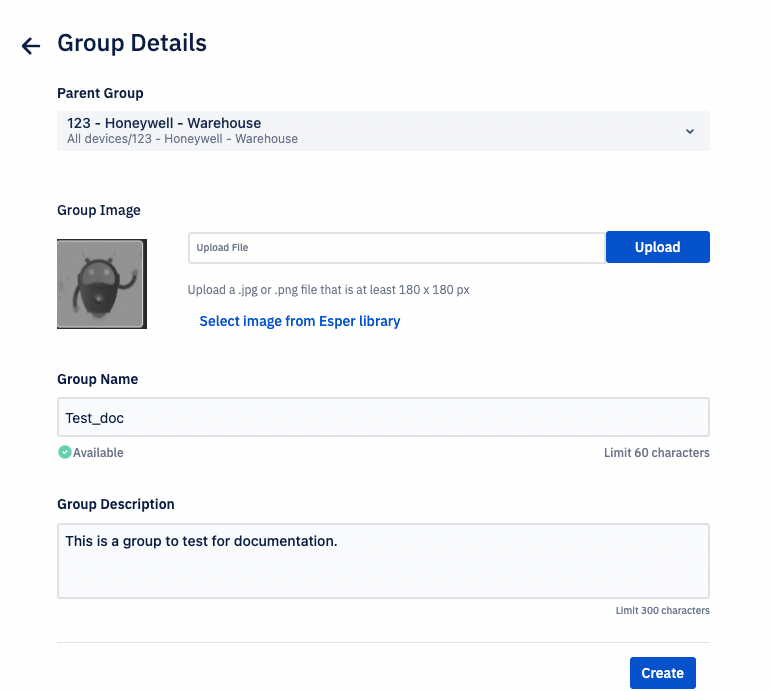The width and height of the screenshot is (771, 691).
Task: Go back using the left arrow icon
Action: click(31, 46)
